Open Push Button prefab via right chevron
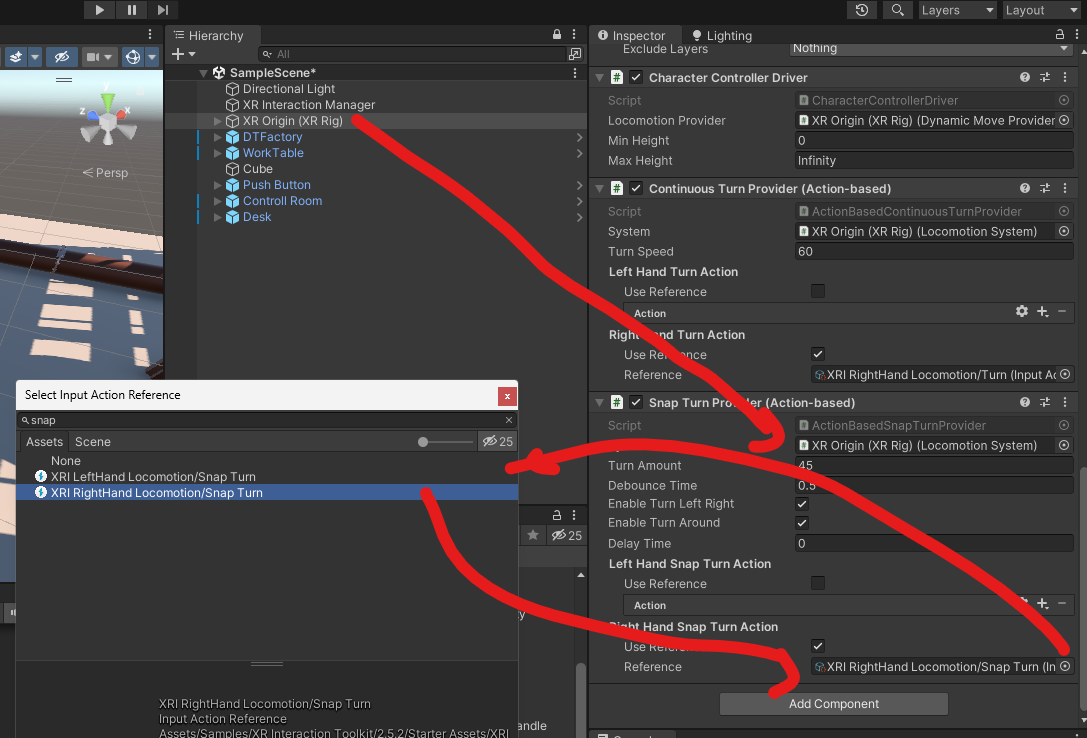 point(579,185)
